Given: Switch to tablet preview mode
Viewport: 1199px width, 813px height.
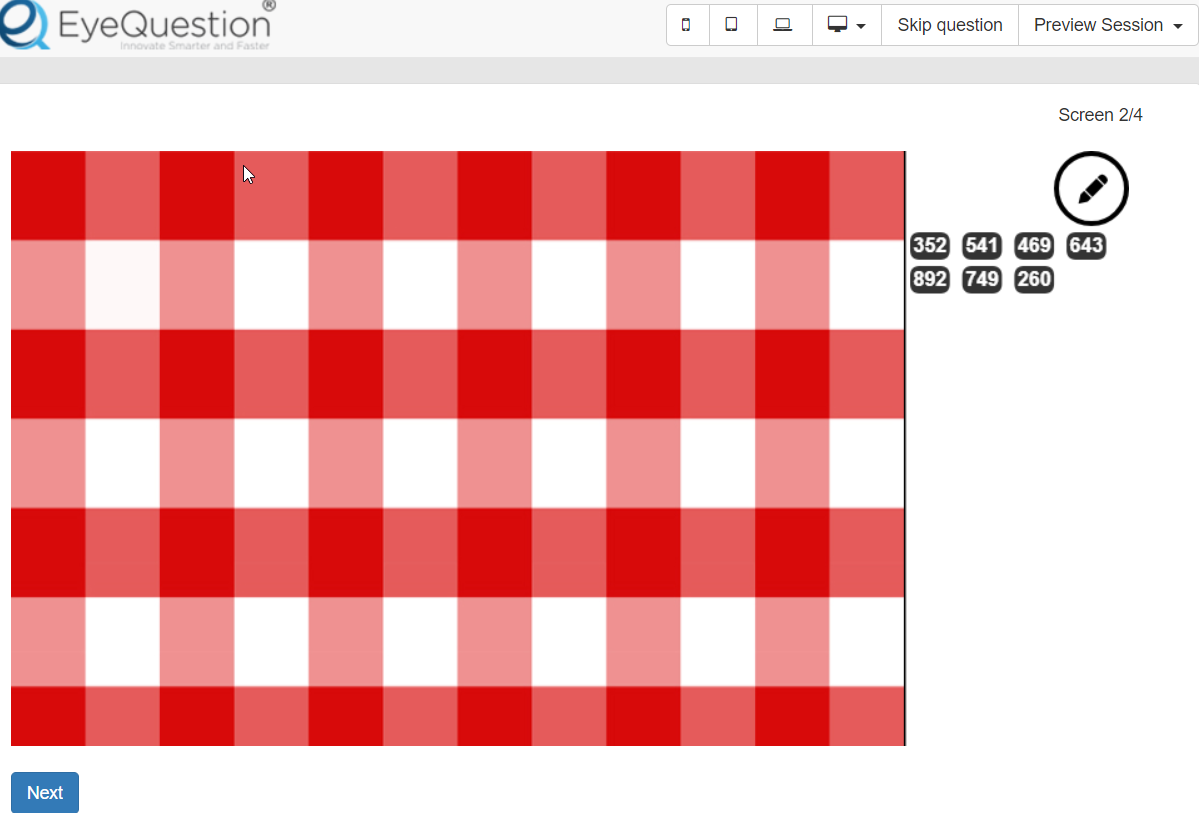Looking at the screenshot, I should (732, 25).
